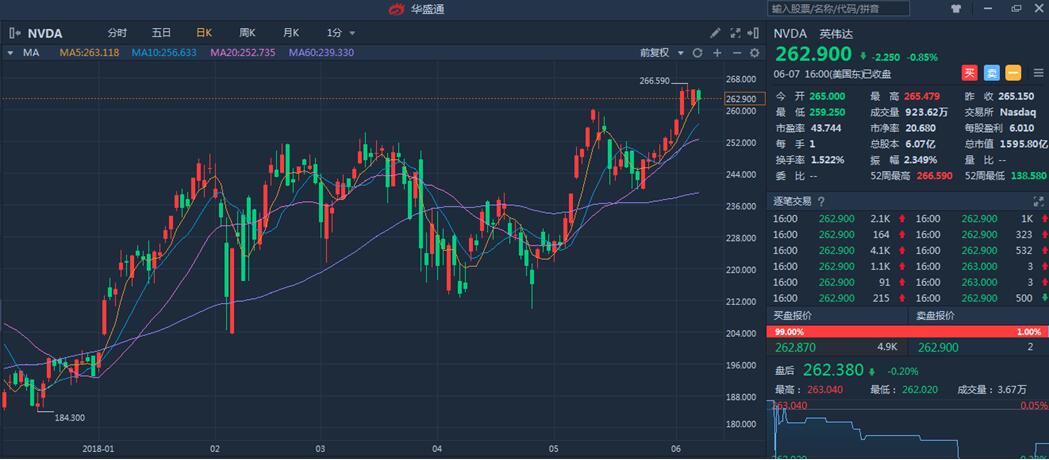Screen dimensions: 1049x460
Task: Click the MA20:252.735 indicator label
Action: pos(243,53)
